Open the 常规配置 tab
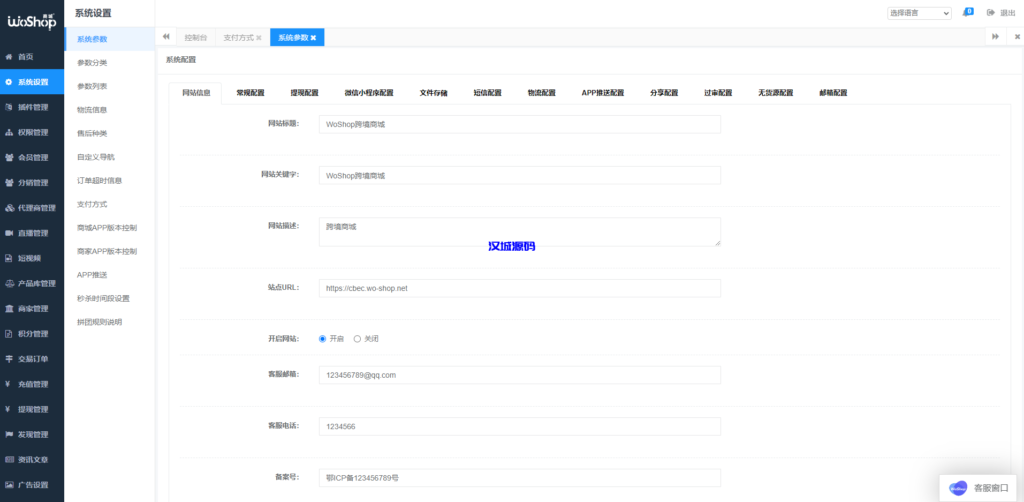The width and height of the screenshot is (1024, 502). [x=250, y=93]
